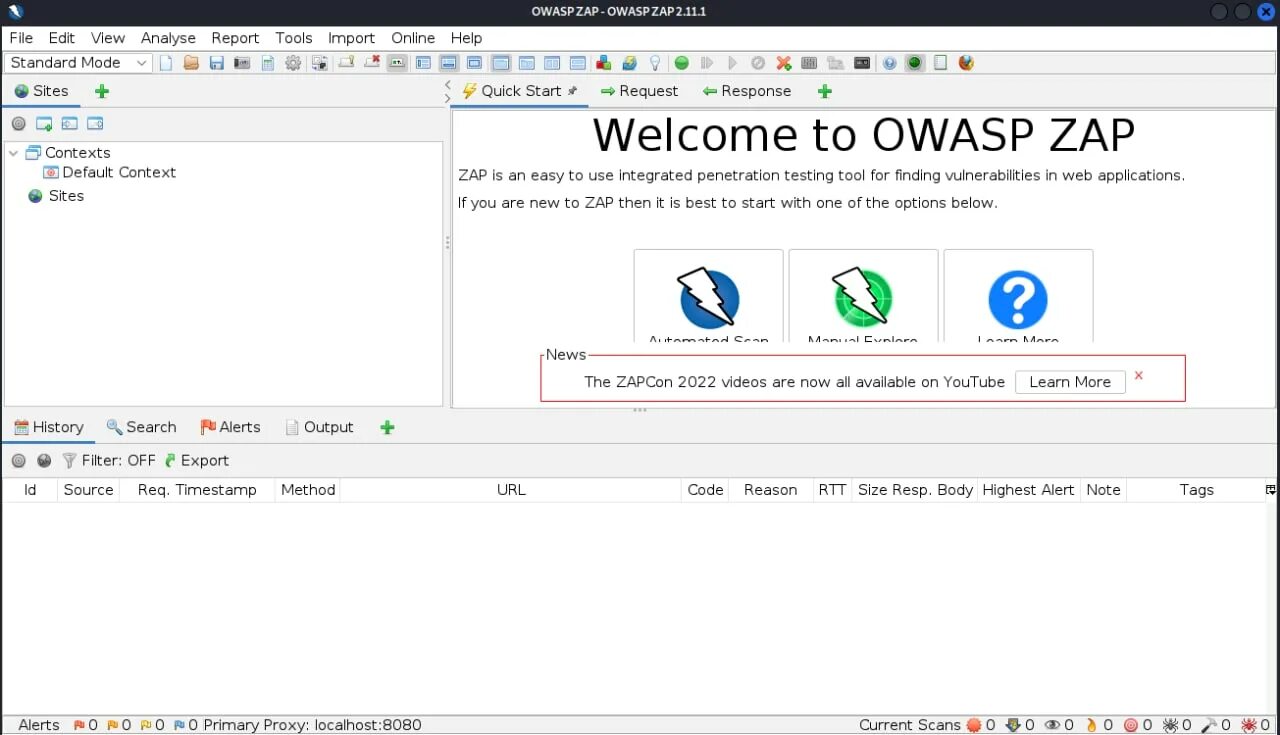The height and width of the screenshot is (735, 1280).
Task: Dismiss the News banner with red X
Action: click(x=1138, y=376)
